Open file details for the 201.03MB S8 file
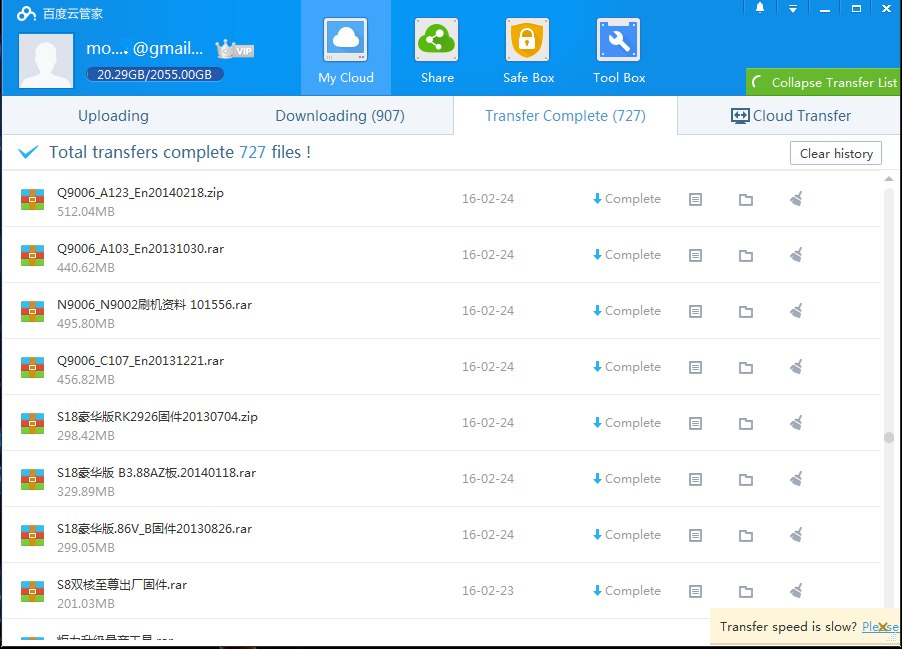This screenshot has height=649, width=902. (x=695, y=591)
